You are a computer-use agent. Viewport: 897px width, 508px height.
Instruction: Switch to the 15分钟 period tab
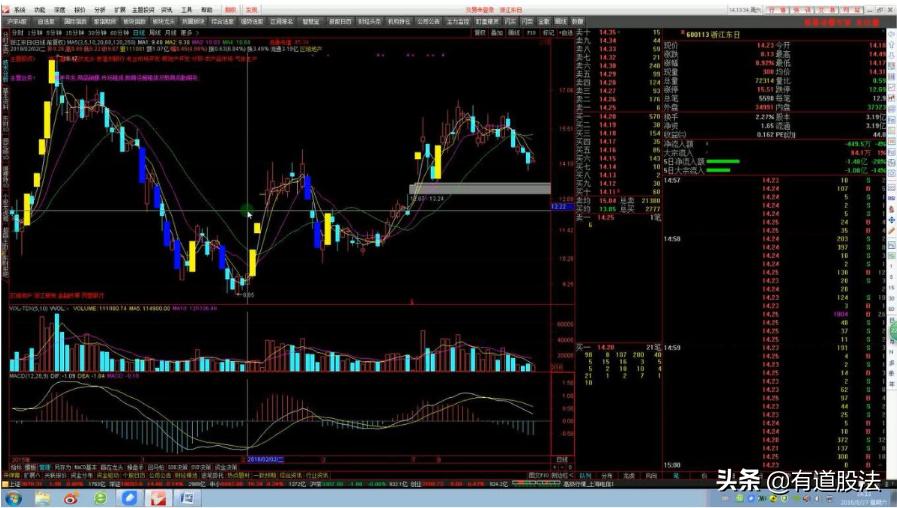75,33
